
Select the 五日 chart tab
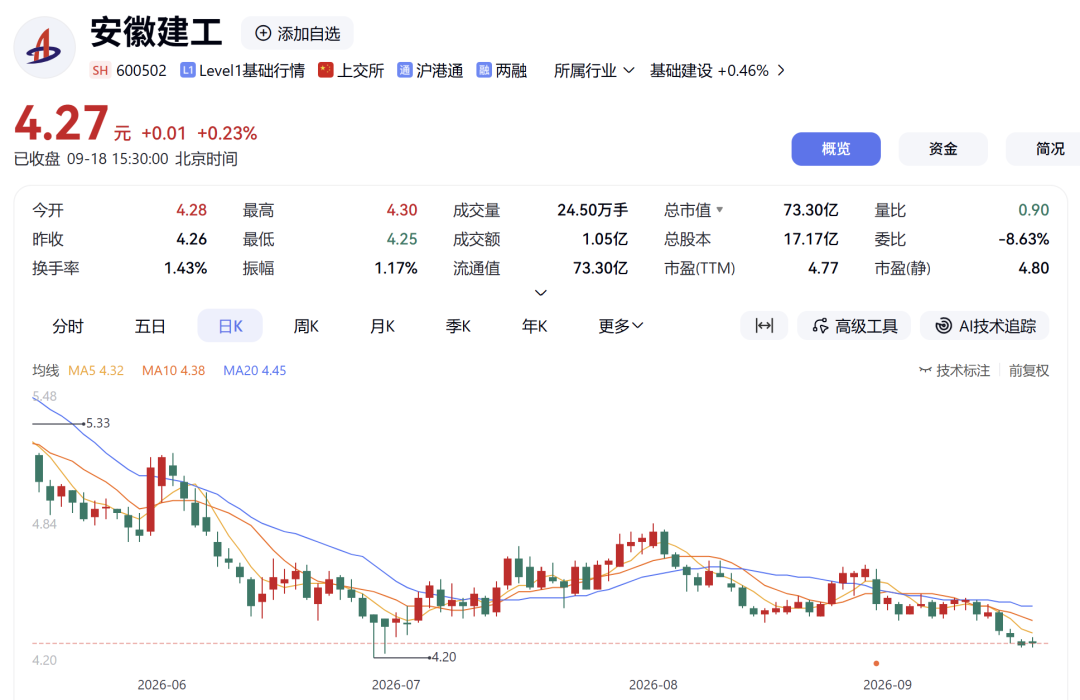(x=149, y=326)
